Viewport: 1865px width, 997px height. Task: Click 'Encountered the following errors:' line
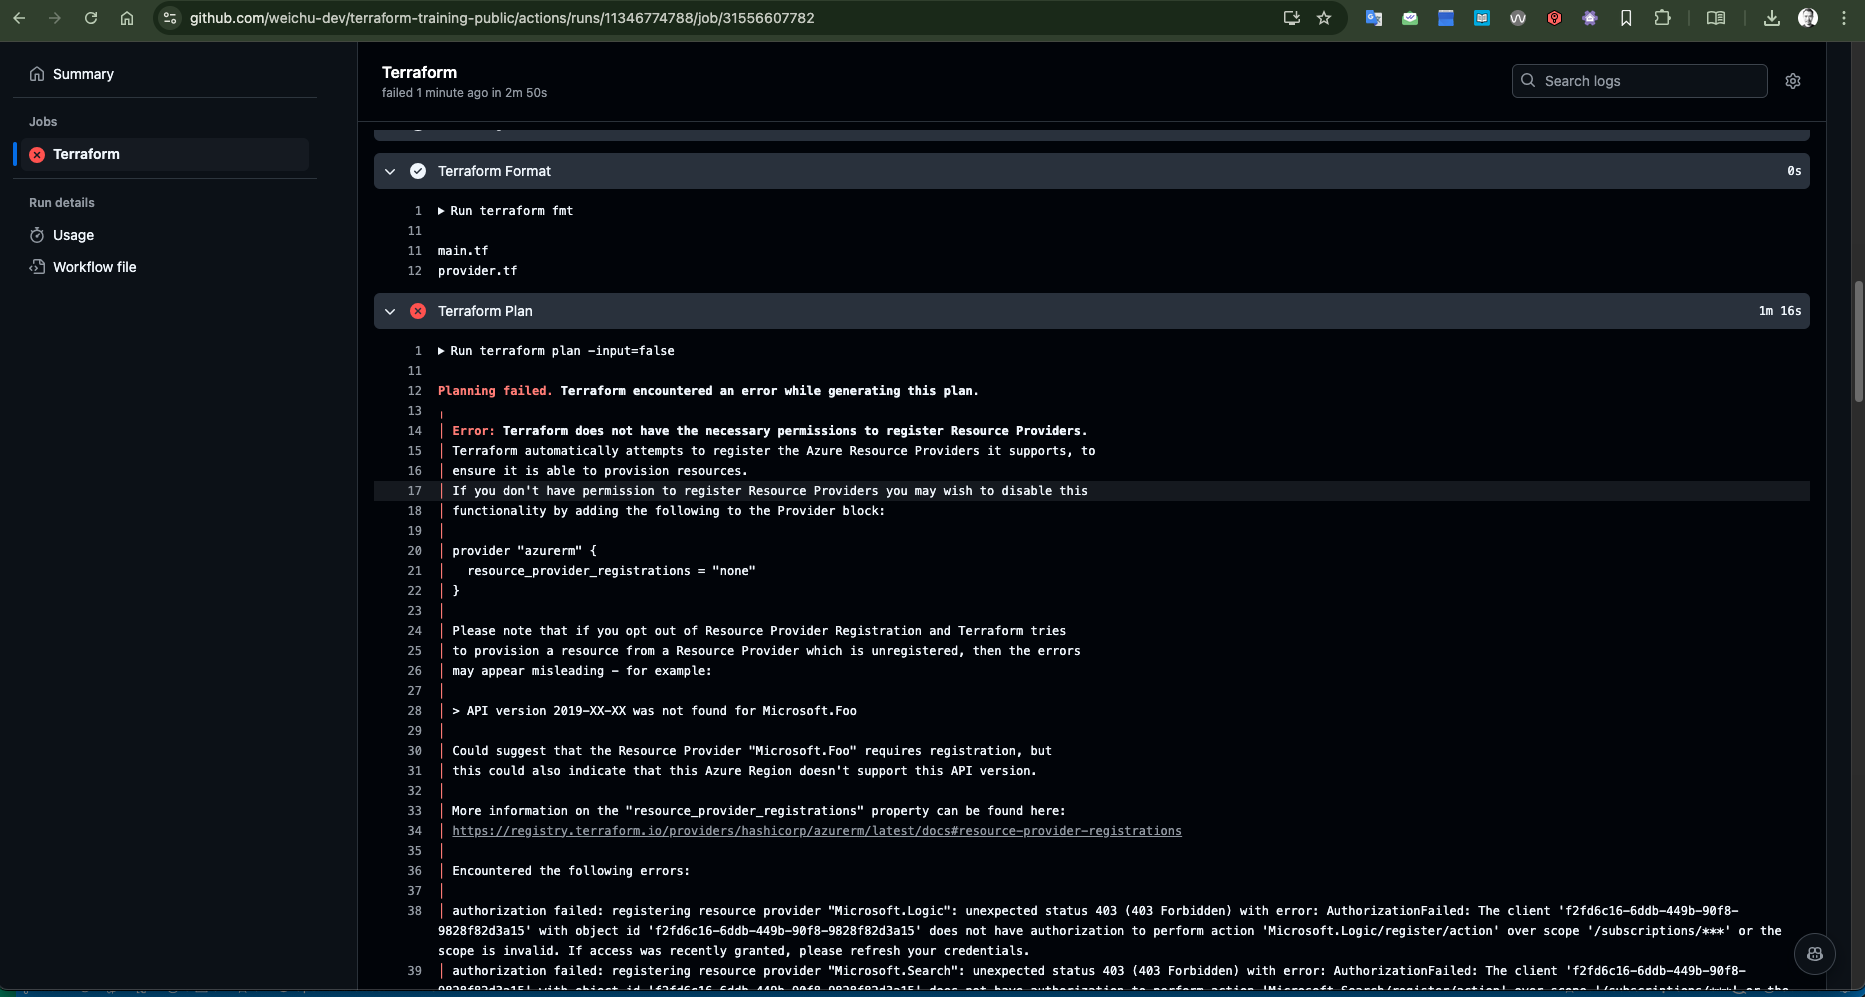pos(571,871)
